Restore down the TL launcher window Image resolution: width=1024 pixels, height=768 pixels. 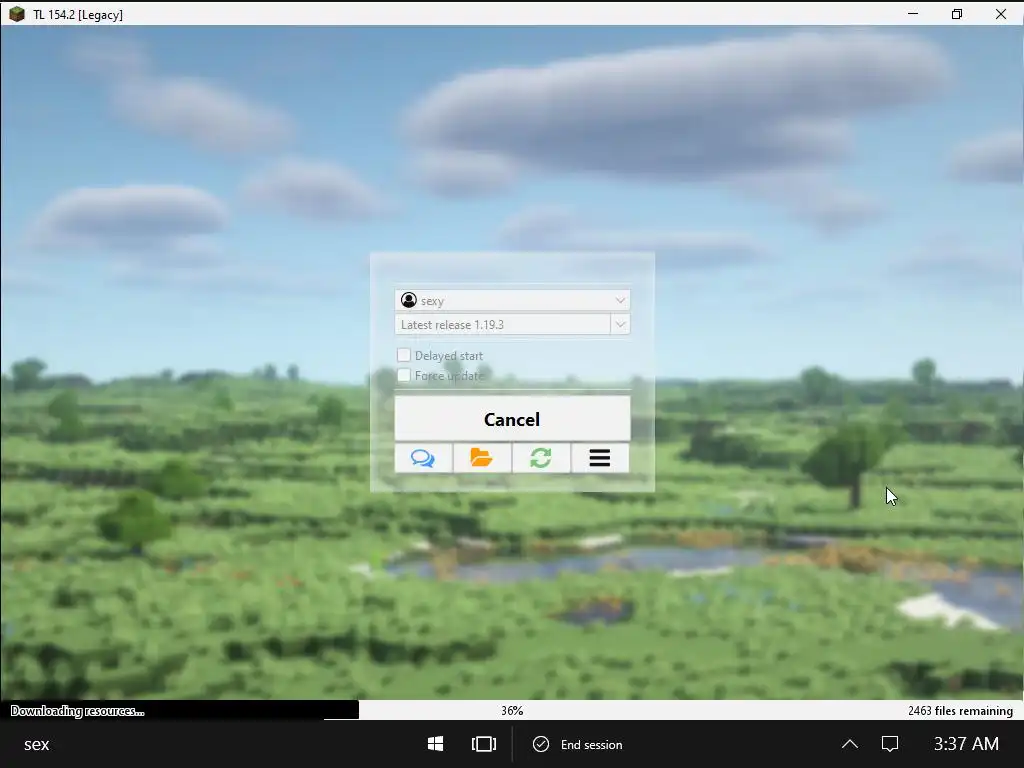[x=957, y=14]
